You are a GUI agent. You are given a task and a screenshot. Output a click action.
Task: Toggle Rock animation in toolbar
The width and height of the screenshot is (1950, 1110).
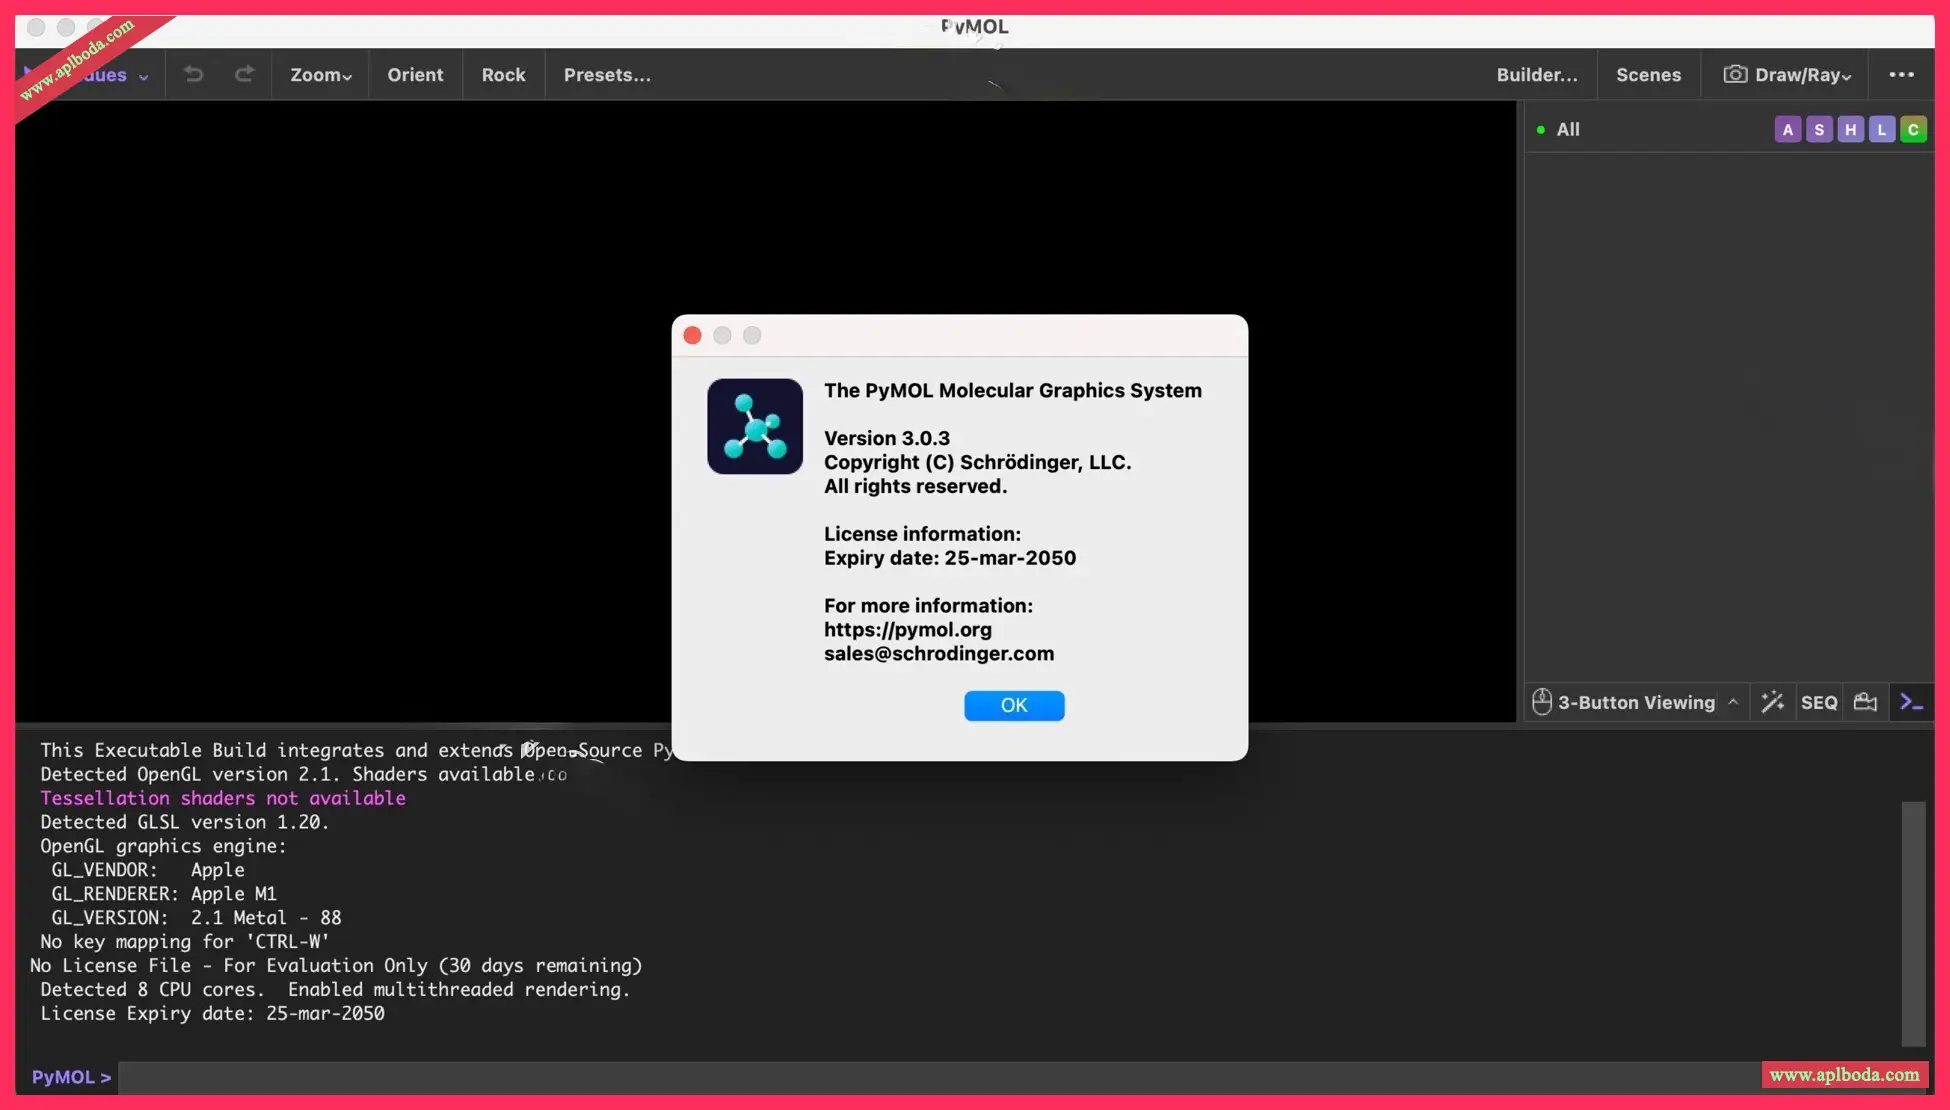503,75
